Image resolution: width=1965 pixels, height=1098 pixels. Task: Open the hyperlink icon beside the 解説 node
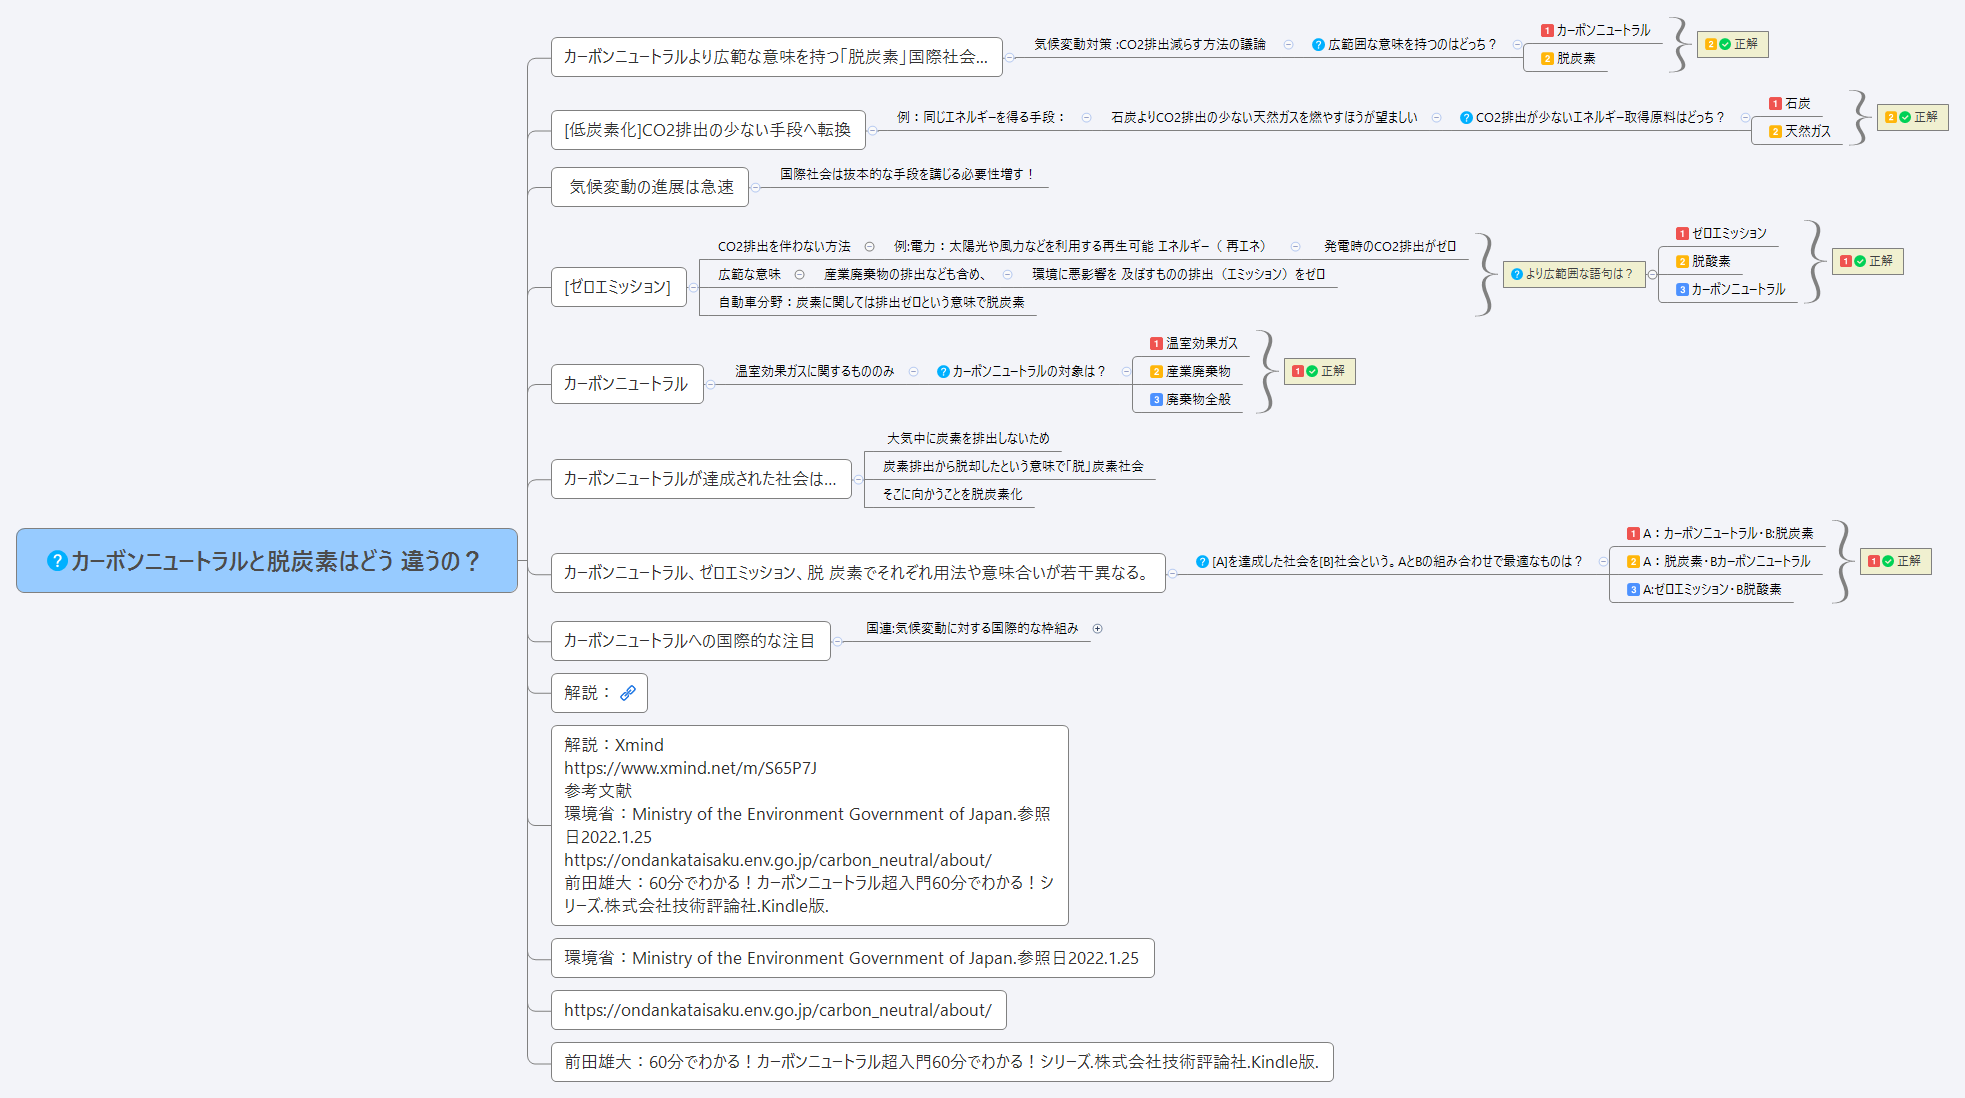(629, 692)
